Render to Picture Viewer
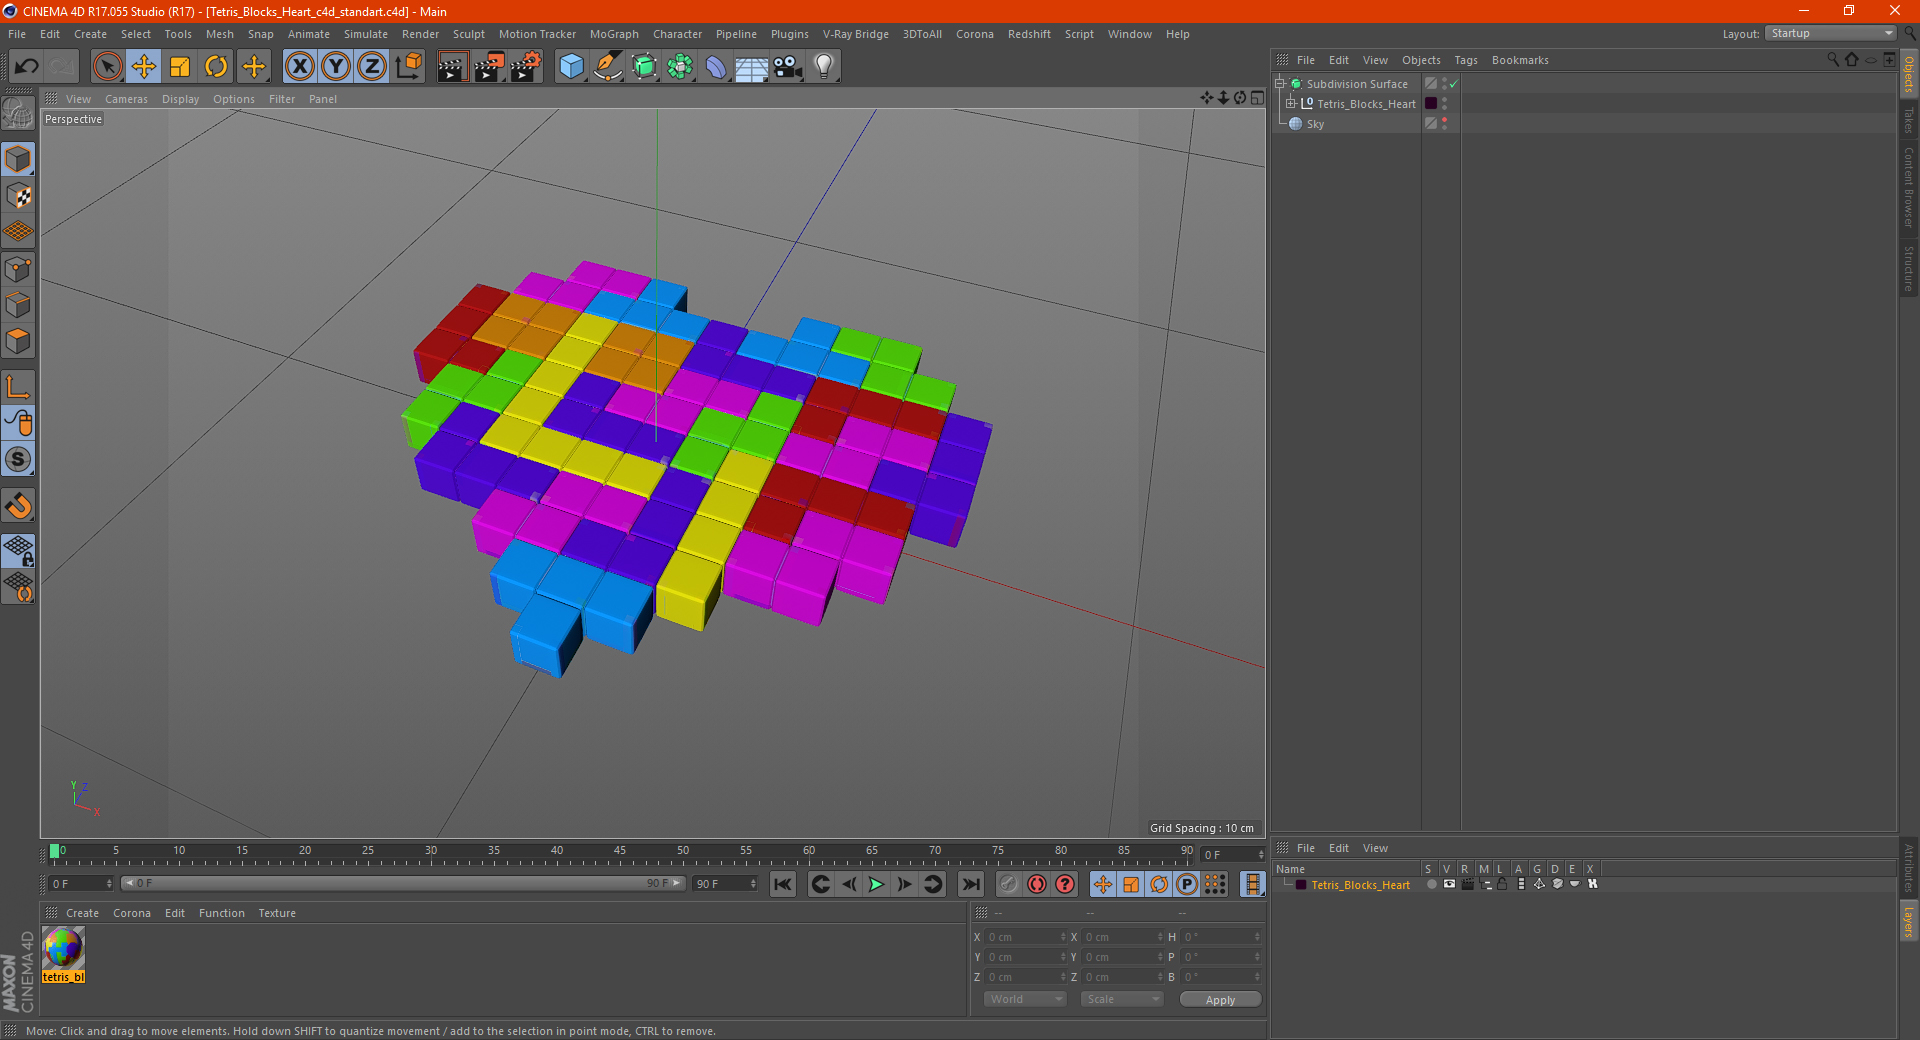This screenshot has height=1040, width=1920. coord(489,67)
